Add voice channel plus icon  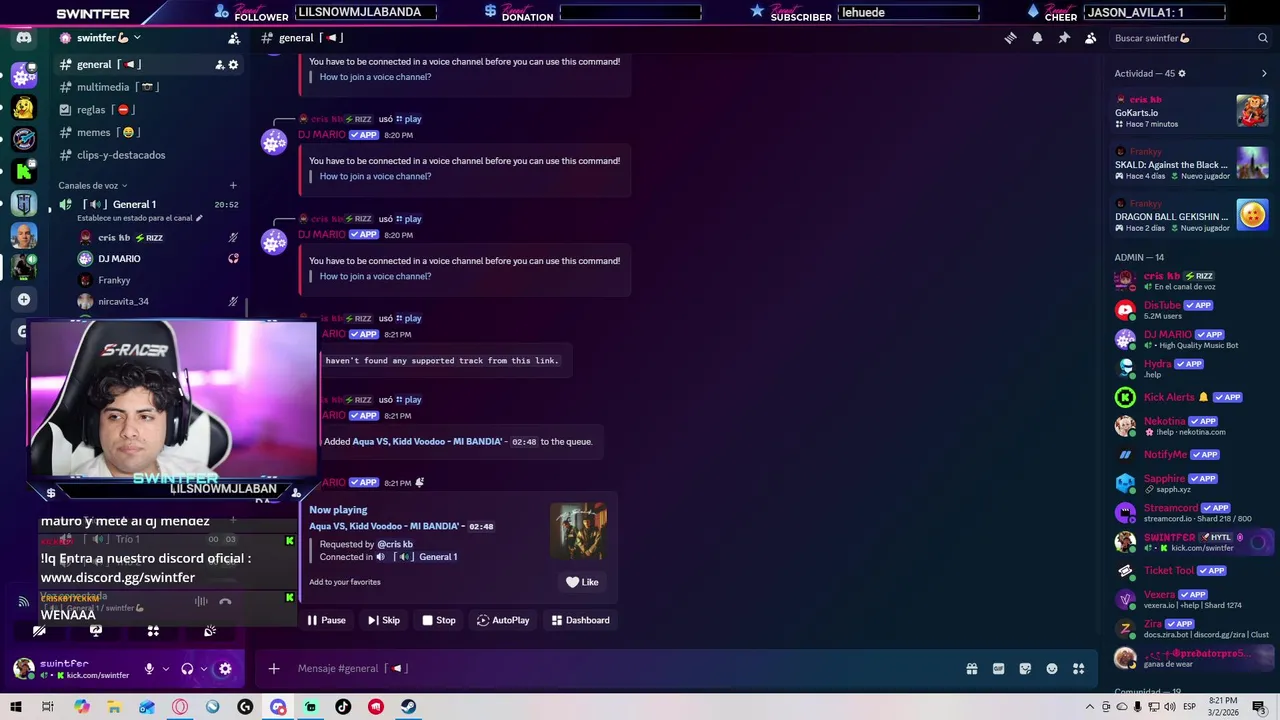tap(233, 185)
